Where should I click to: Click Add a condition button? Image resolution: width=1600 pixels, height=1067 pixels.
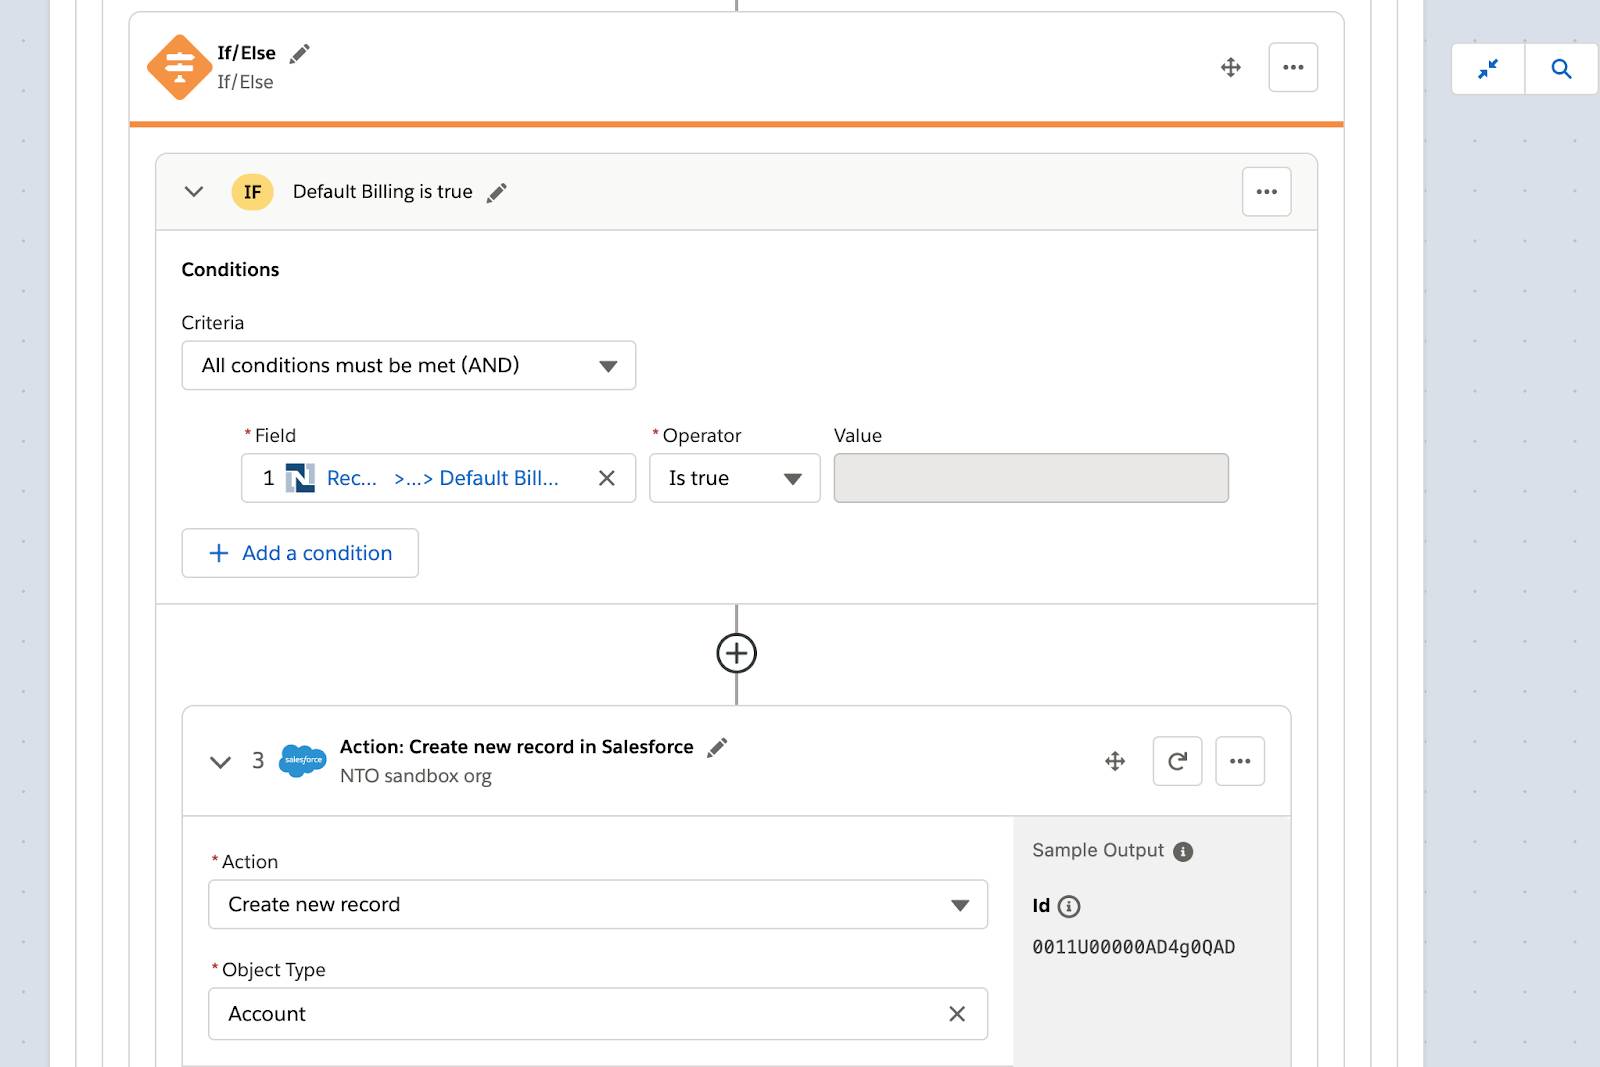(300, 553)
